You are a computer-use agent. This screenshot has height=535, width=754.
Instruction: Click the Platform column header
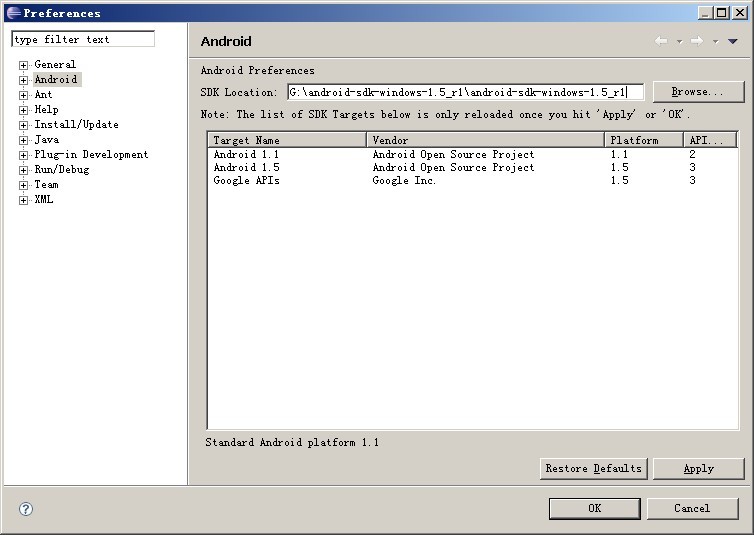coord(644,140)
